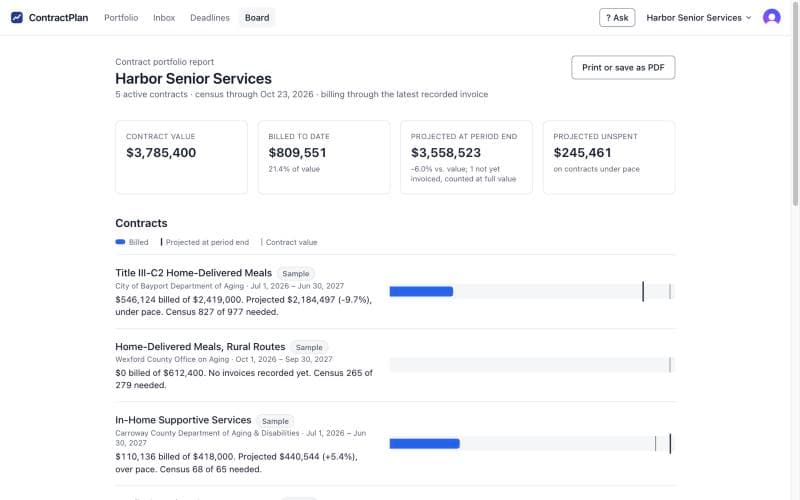800x500 pixels.
Task: Click the Ask button
Action: point(617,17)
